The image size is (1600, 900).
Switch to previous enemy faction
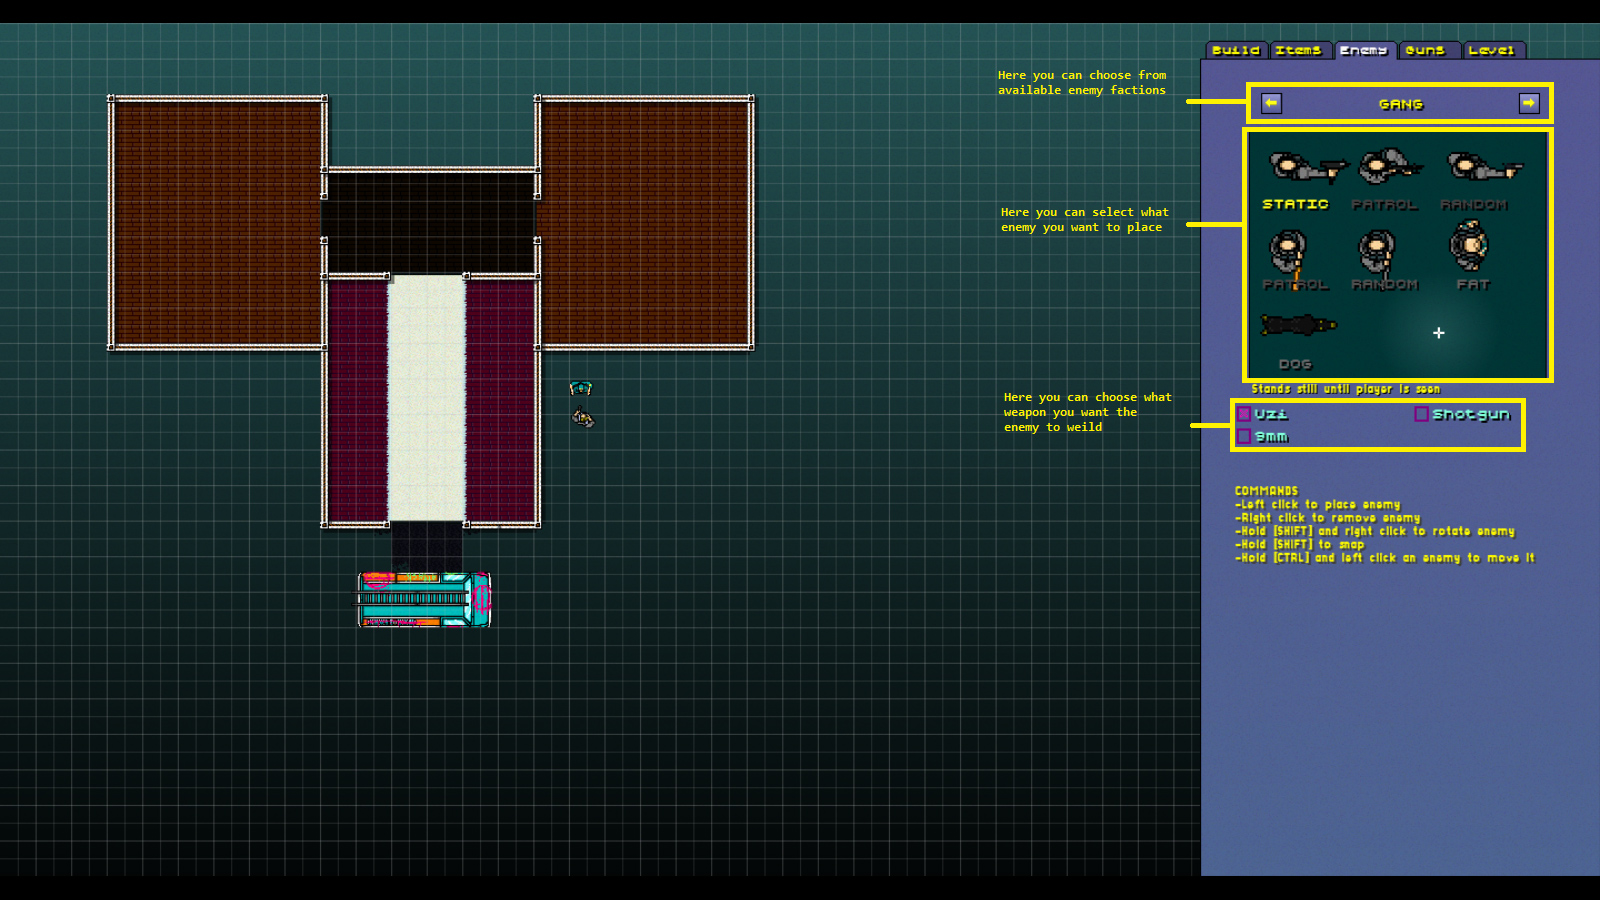pos(1271,103)
